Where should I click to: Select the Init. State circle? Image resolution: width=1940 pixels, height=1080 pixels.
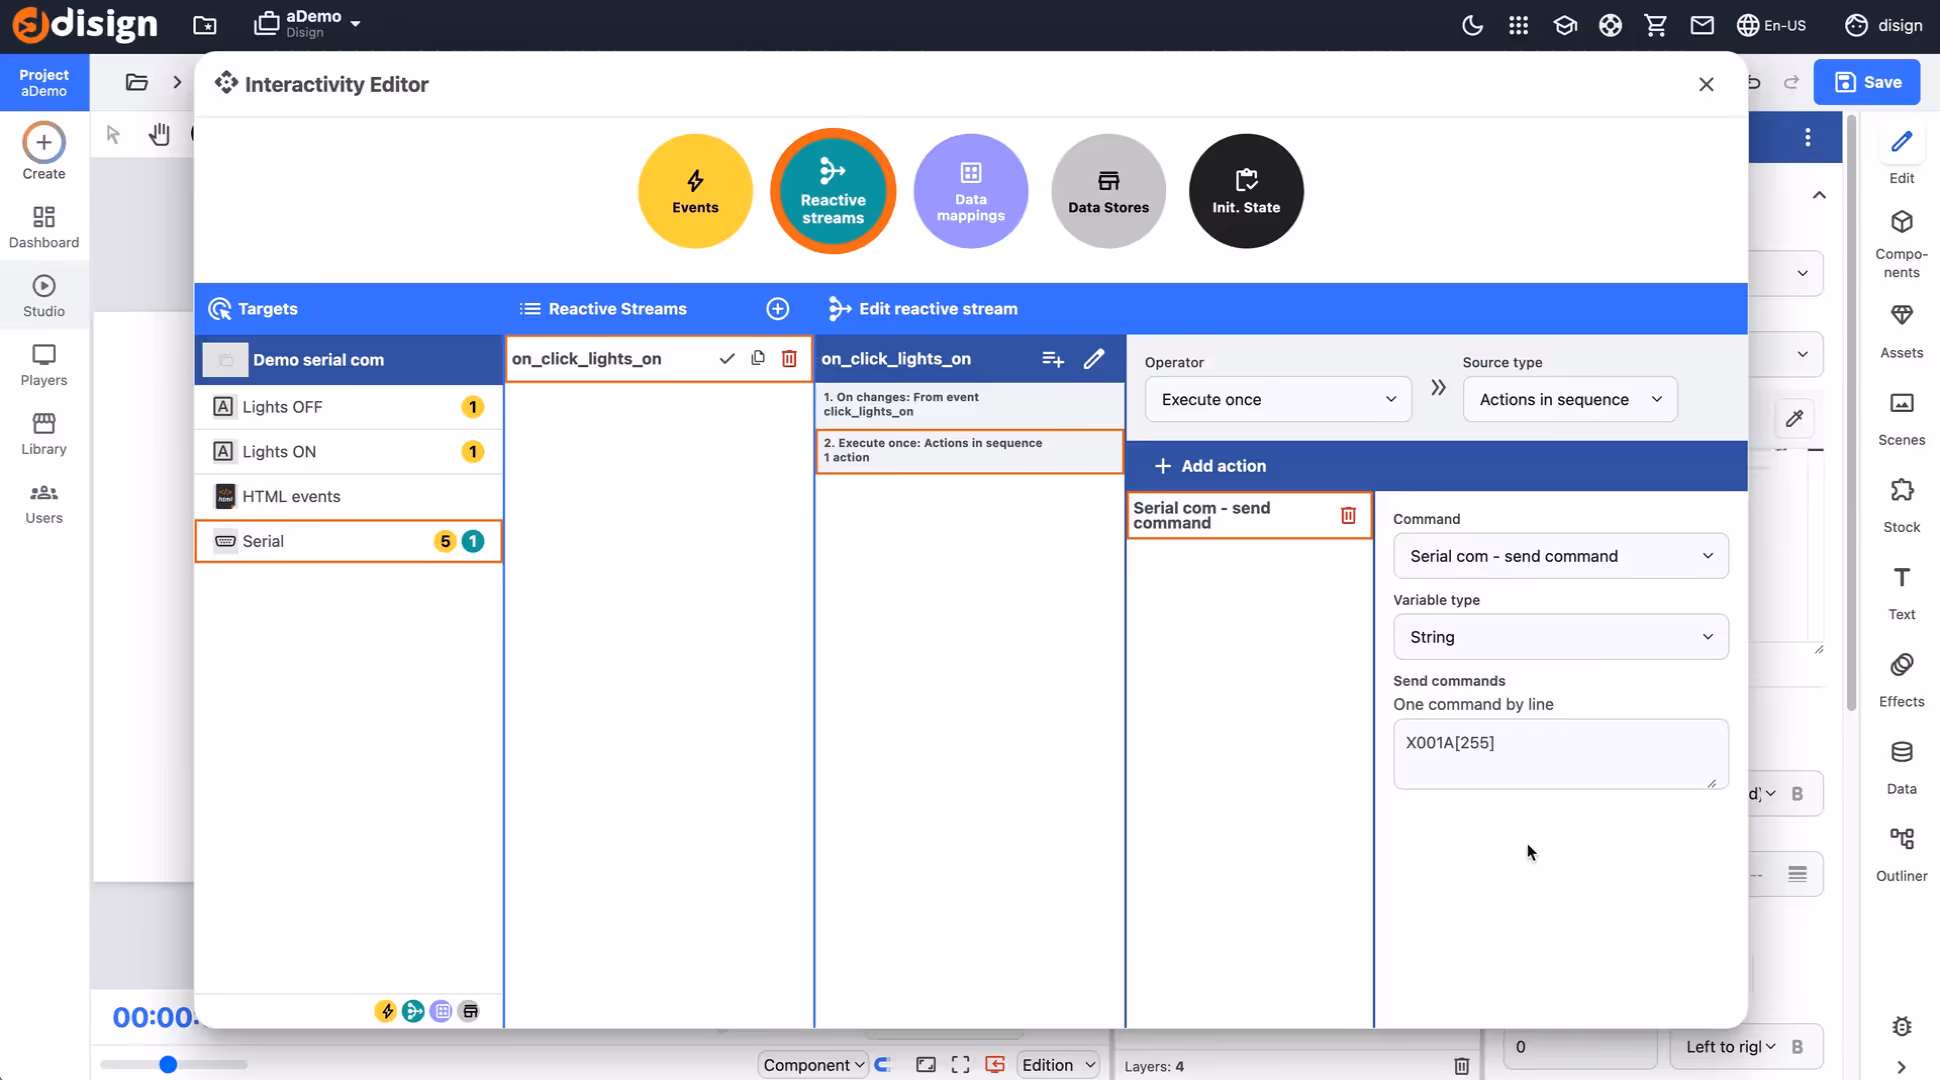[1244, 190]
